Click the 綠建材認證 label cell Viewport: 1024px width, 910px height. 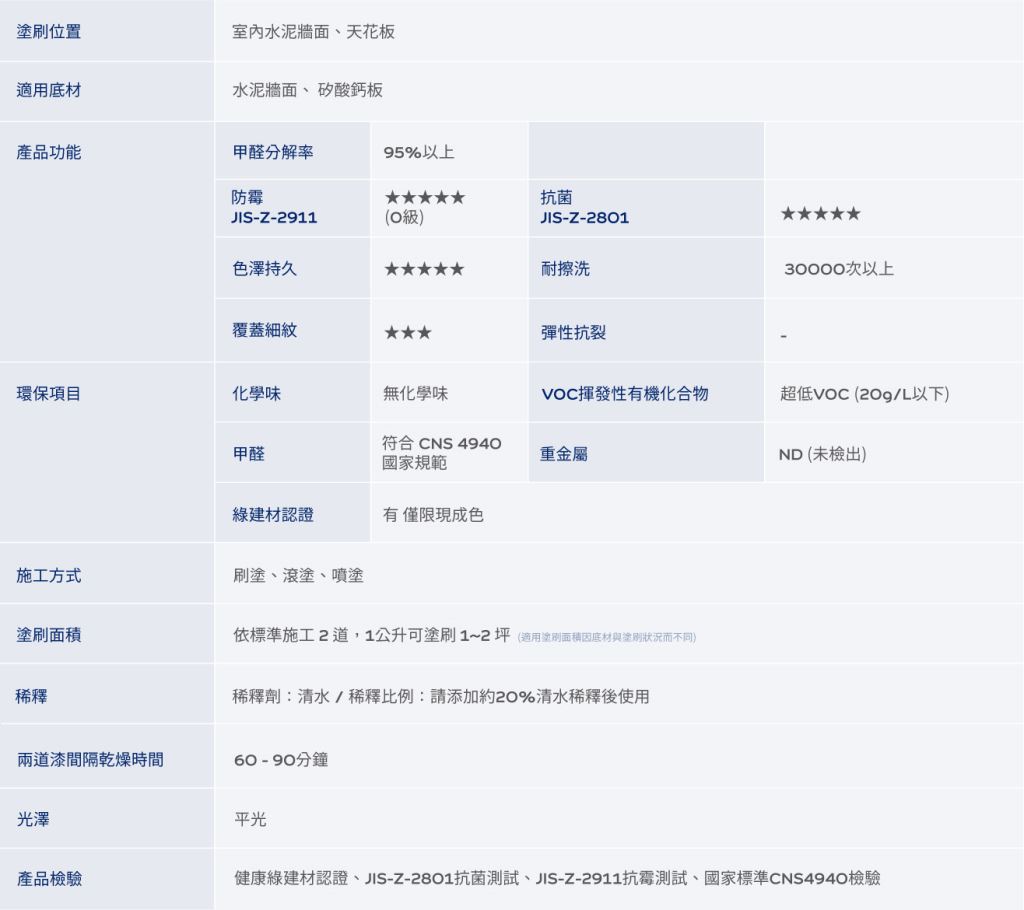pos(273,515)
